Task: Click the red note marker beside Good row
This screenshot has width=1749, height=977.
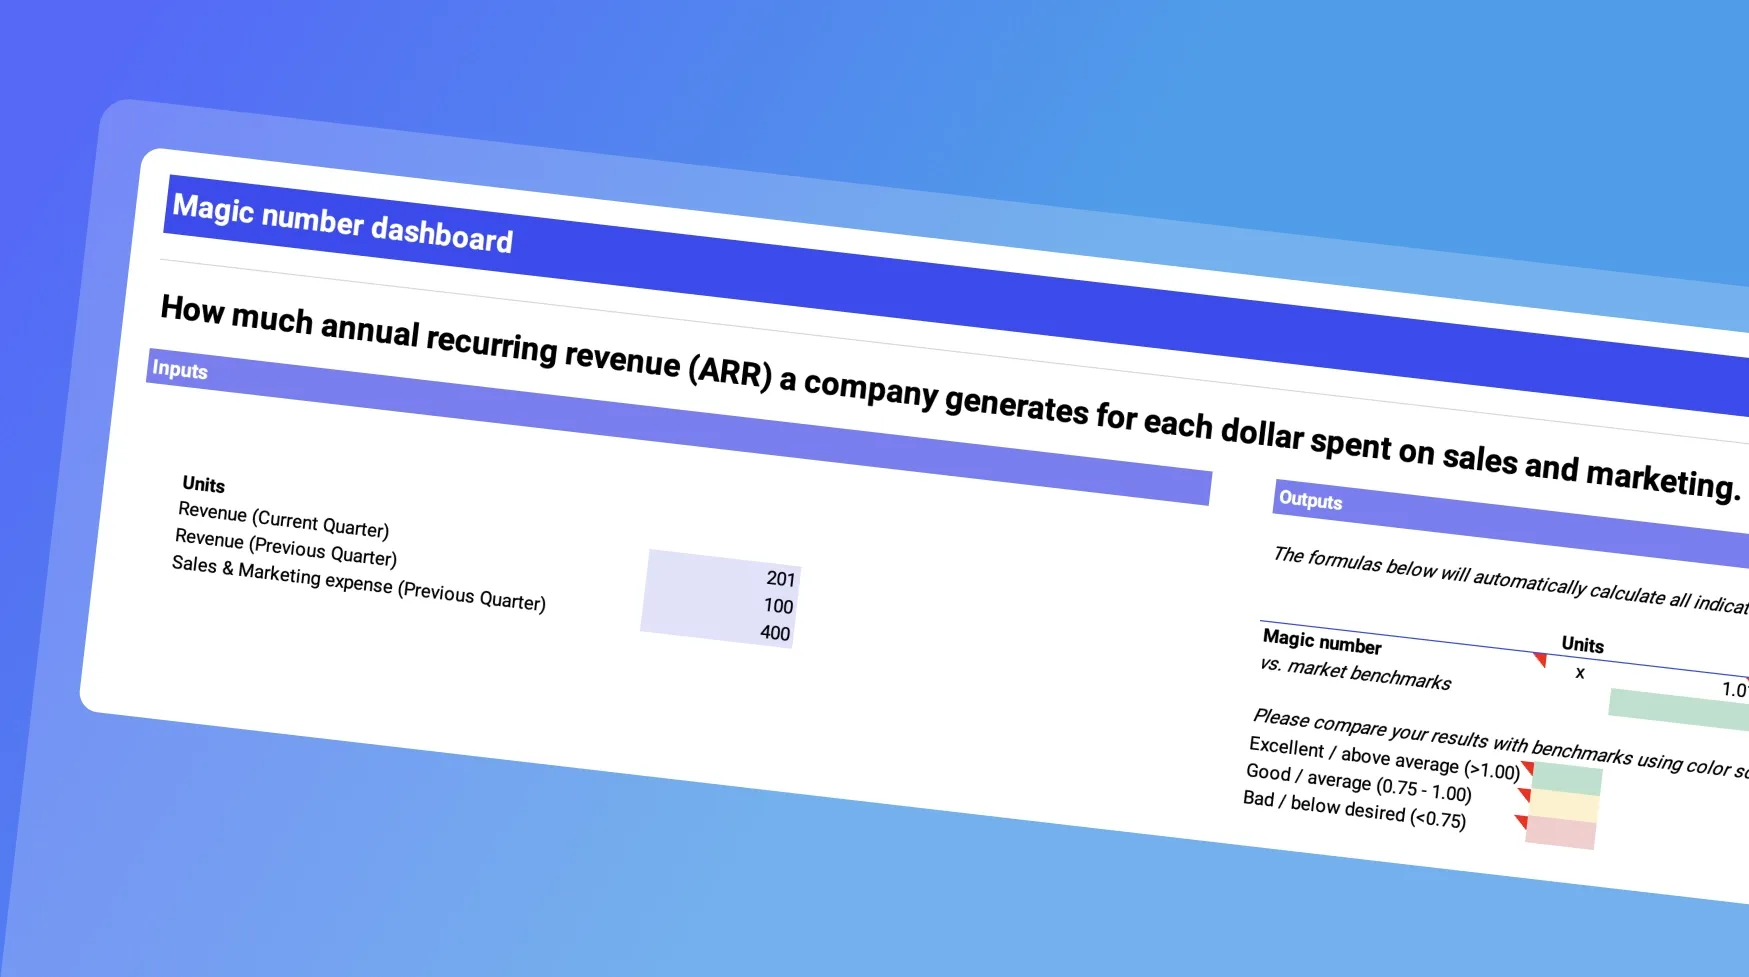Action: [1523, 795]
